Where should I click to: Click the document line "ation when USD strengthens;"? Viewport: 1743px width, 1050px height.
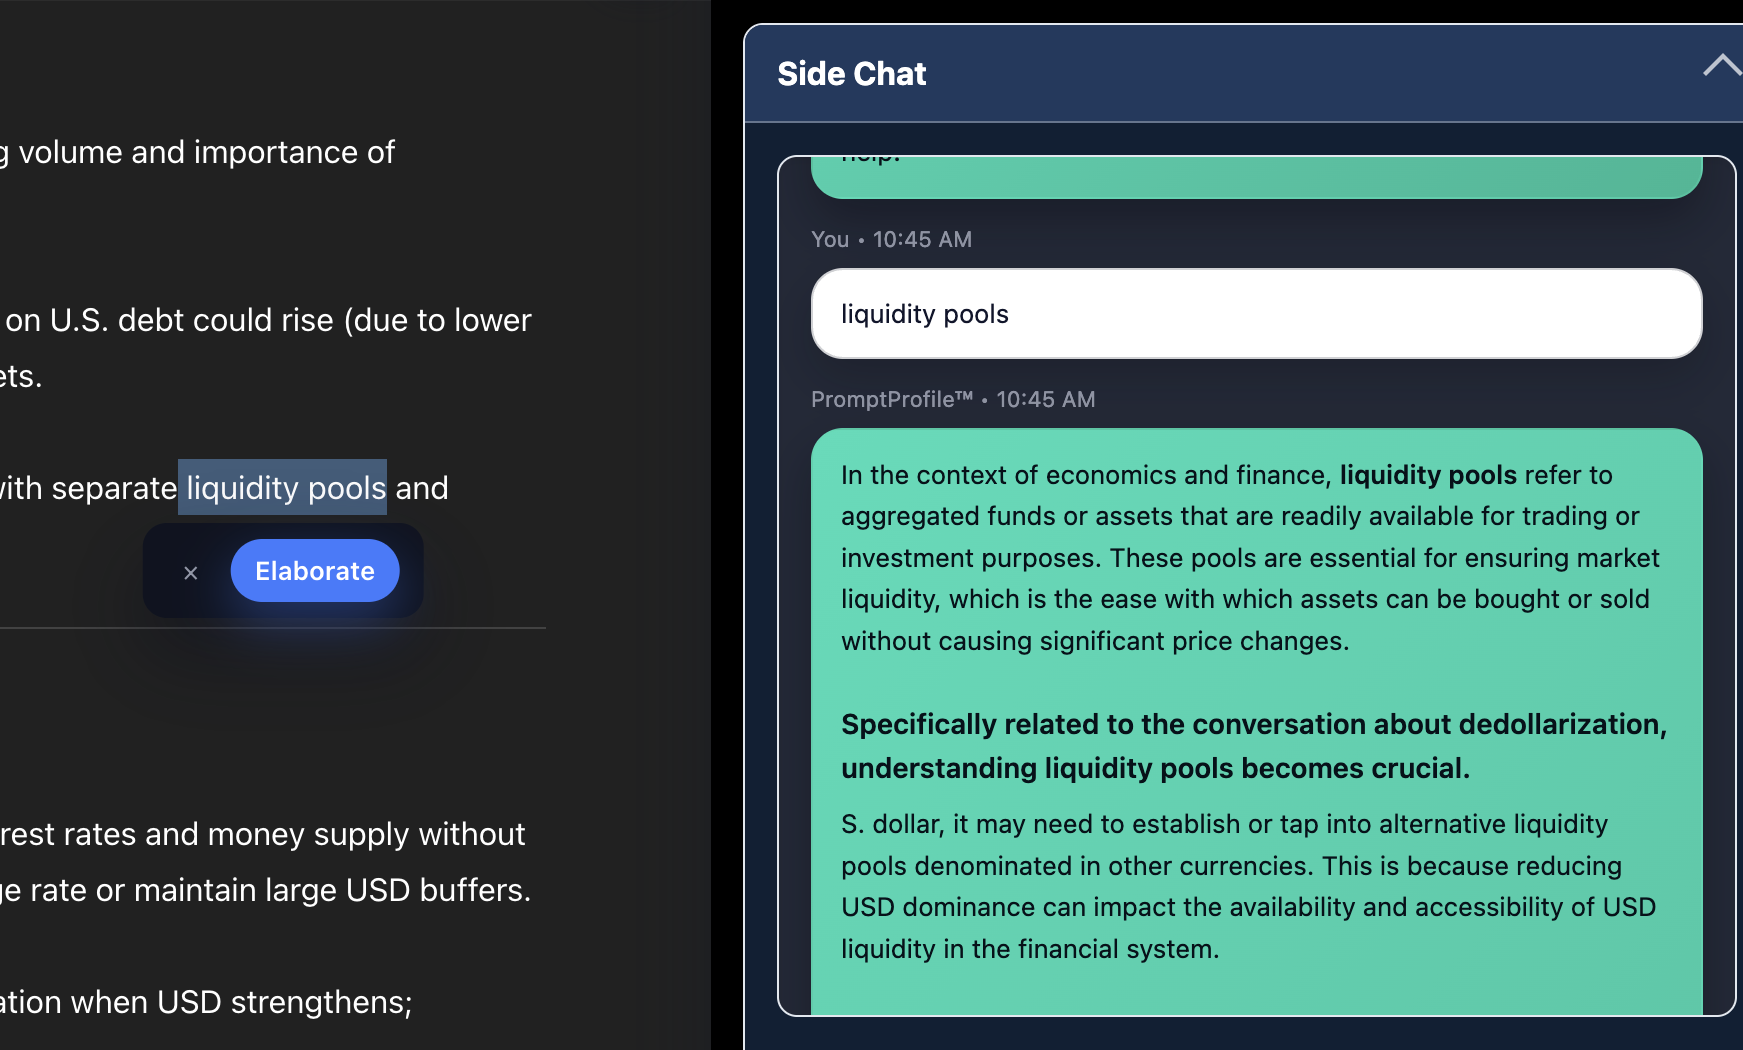tap(206, 1002)
